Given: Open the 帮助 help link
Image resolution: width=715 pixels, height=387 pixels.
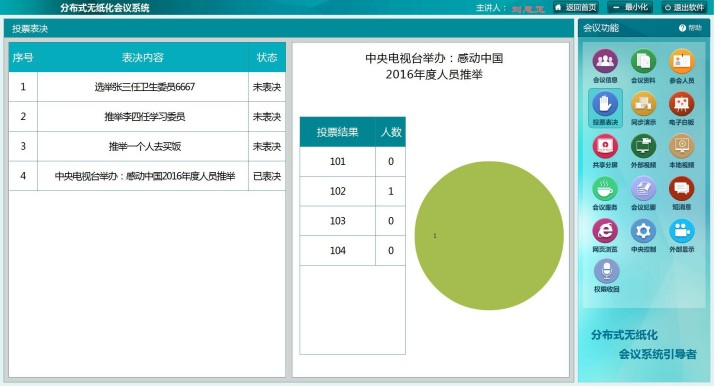Looking at the screenshot, I should (690, 28).
